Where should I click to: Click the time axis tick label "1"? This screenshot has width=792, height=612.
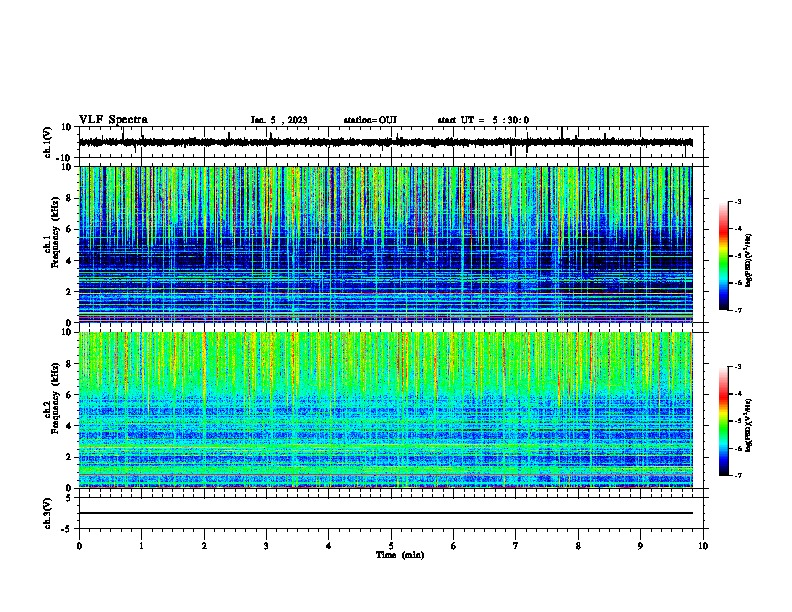[141, 546]
